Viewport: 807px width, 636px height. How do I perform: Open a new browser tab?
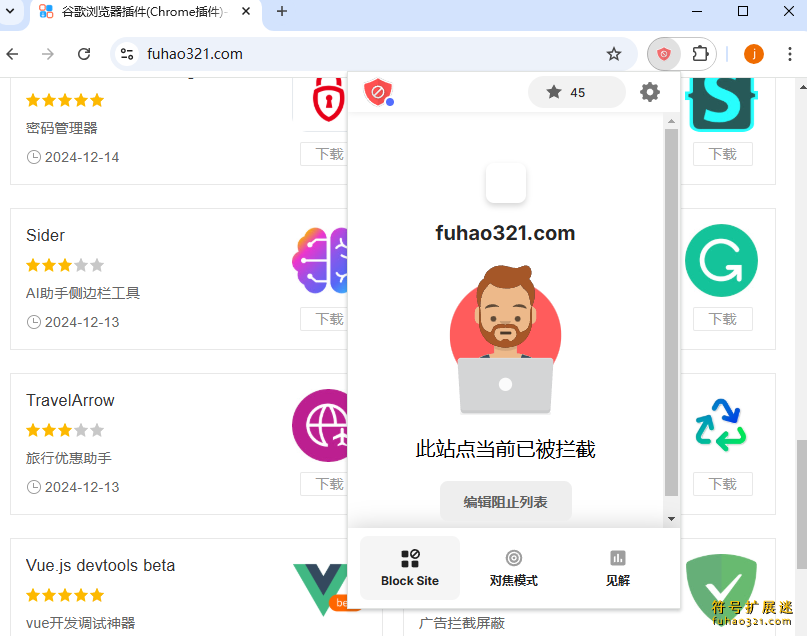[x=282, y=11]
